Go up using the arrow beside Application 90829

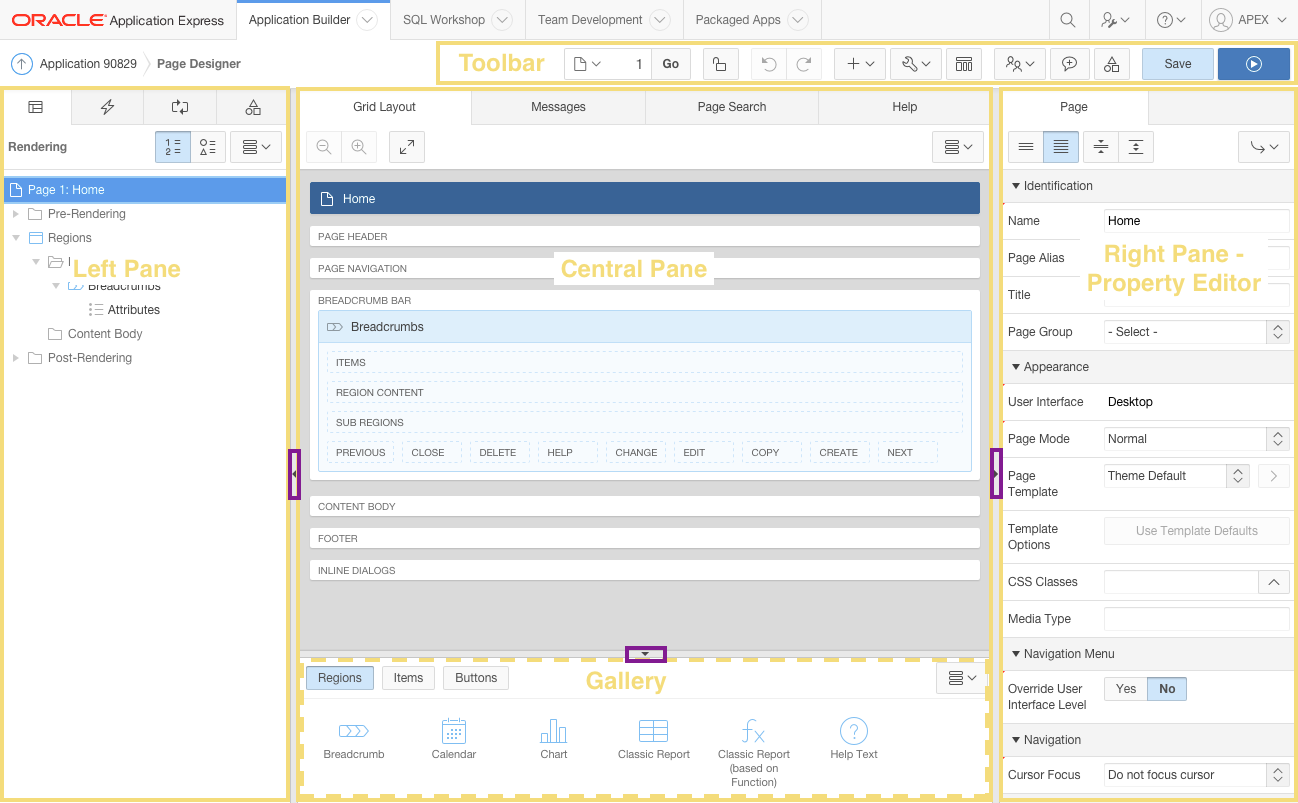point(22,64)
